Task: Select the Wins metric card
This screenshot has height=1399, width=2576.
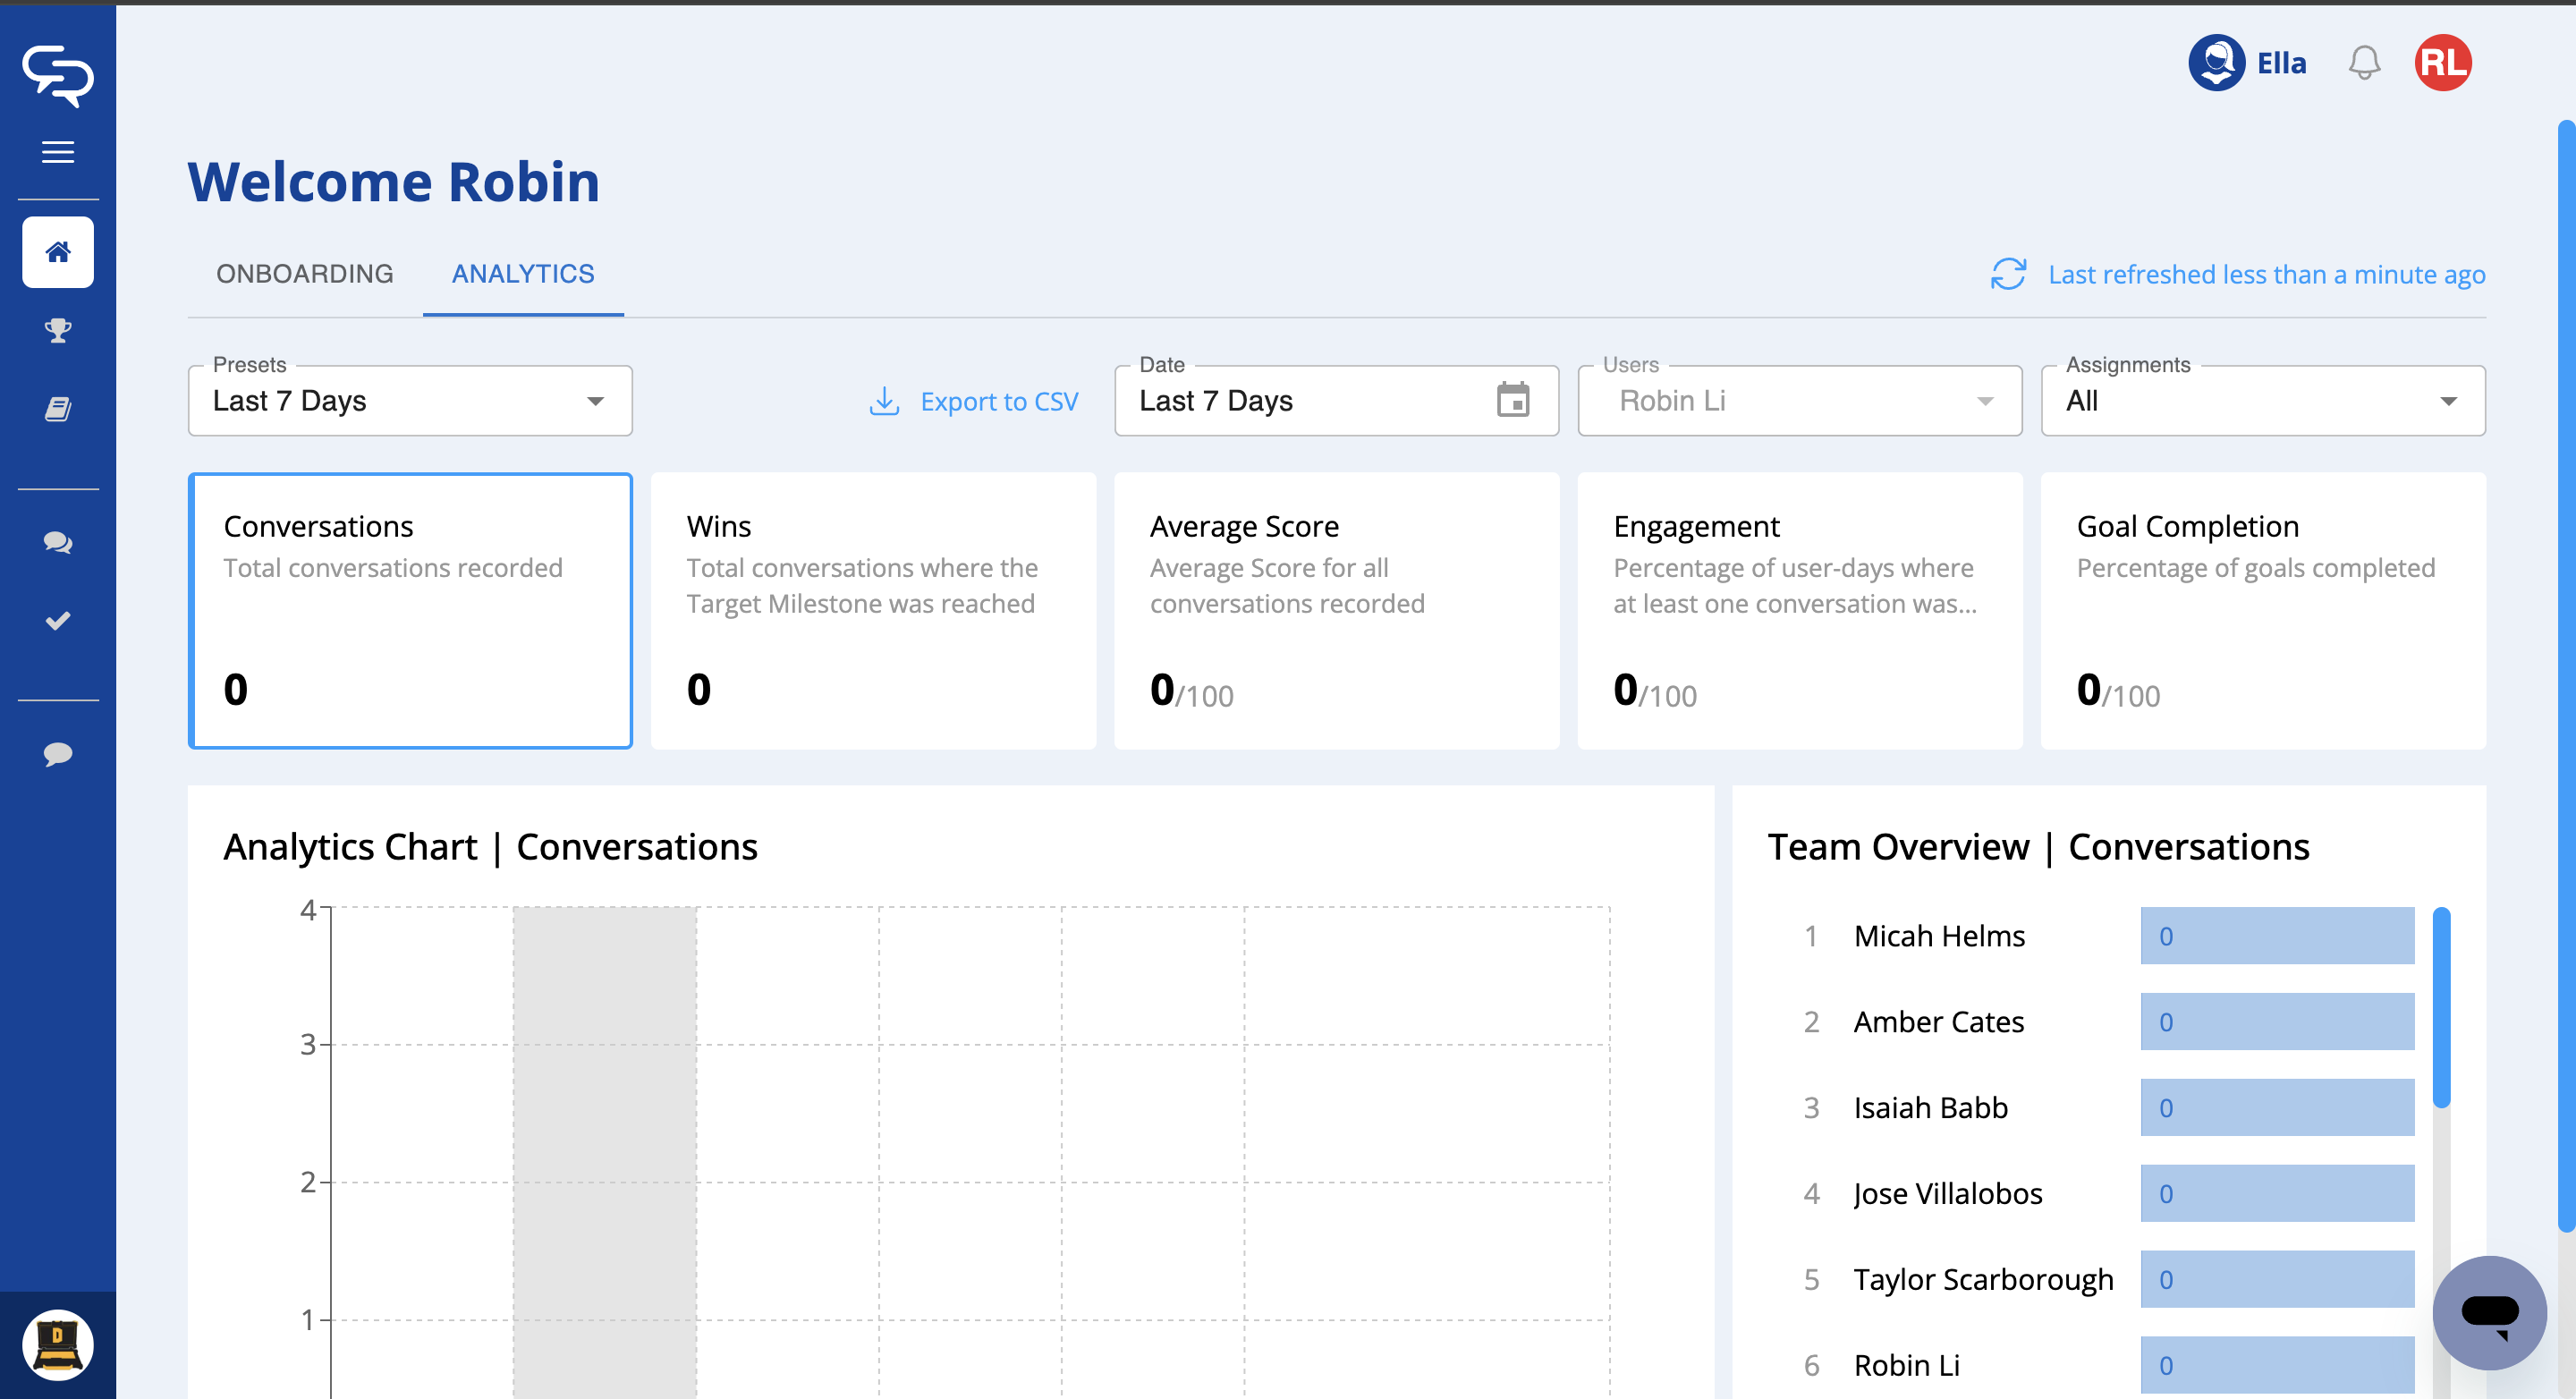Action: coord(873,610)
